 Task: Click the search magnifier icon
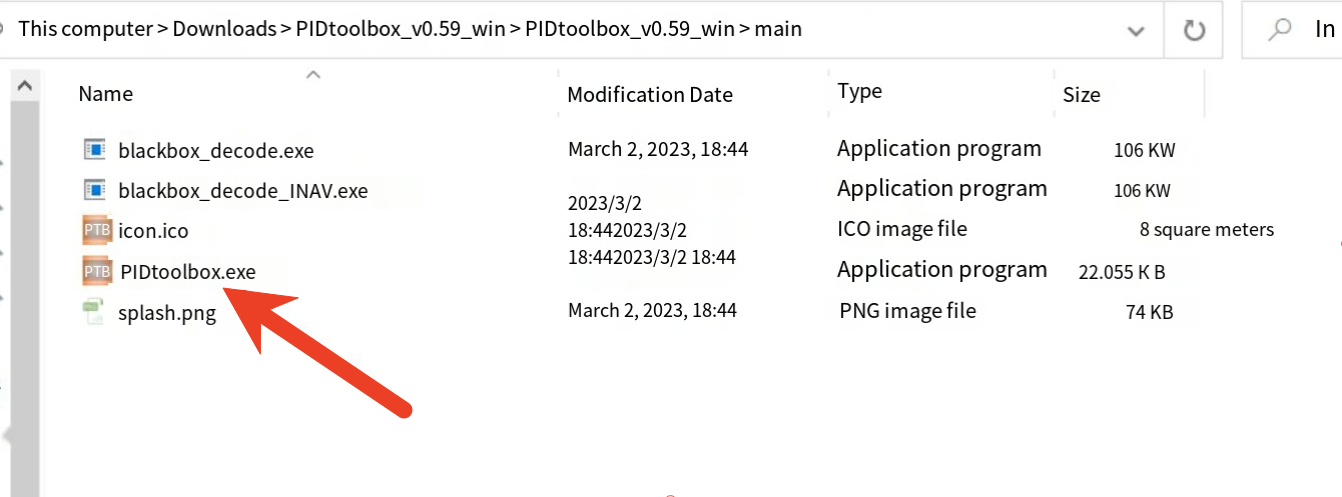[x=1280, y=30]
